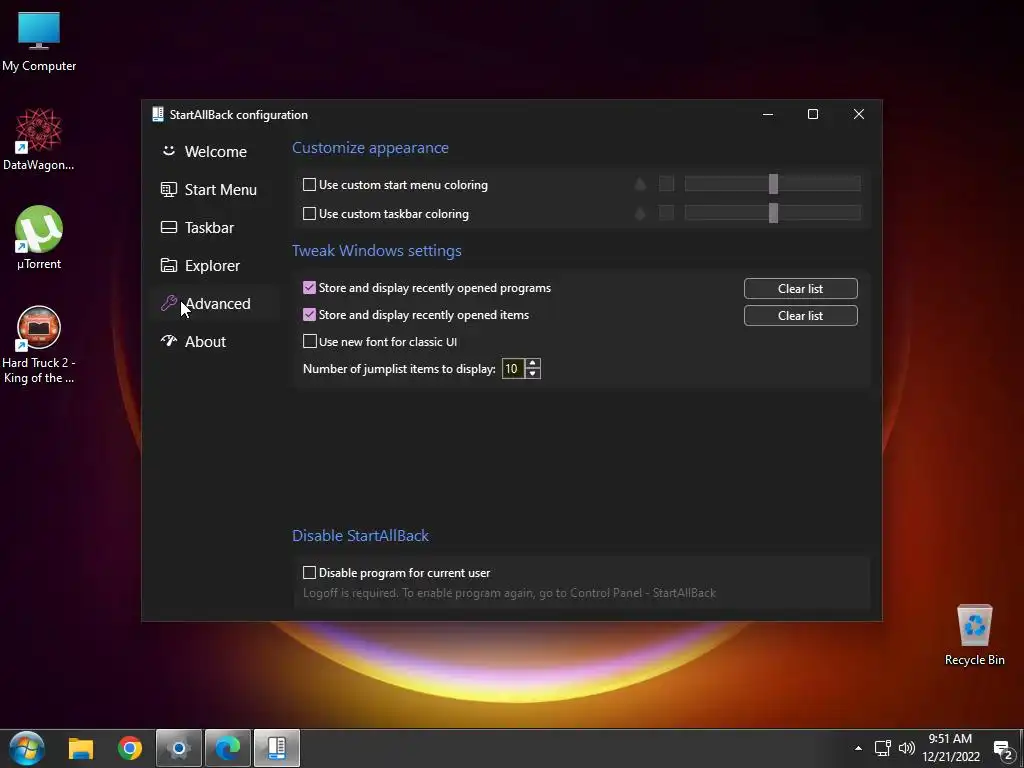Click the jumplist items number field
The width and height of the screenshot is (1024, 768).
pos(513,369)
